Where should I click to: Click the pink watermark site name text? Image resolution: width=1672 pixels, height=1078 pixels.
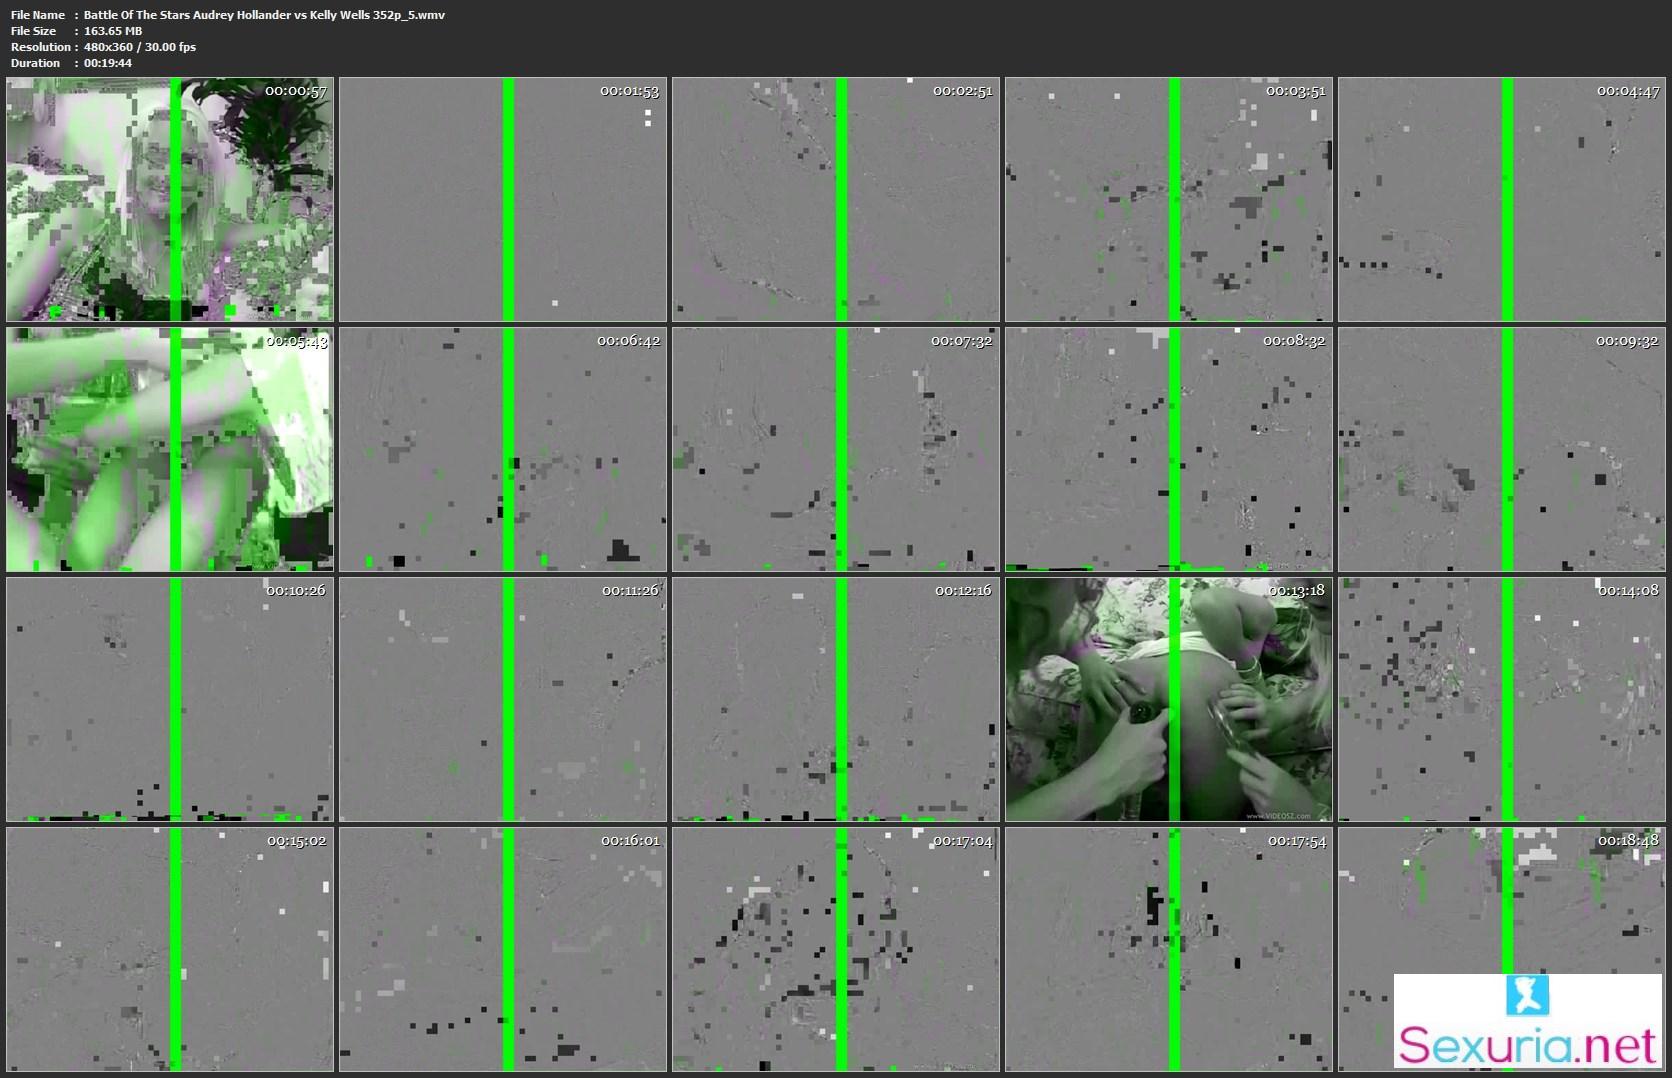pos(1527,1045)
